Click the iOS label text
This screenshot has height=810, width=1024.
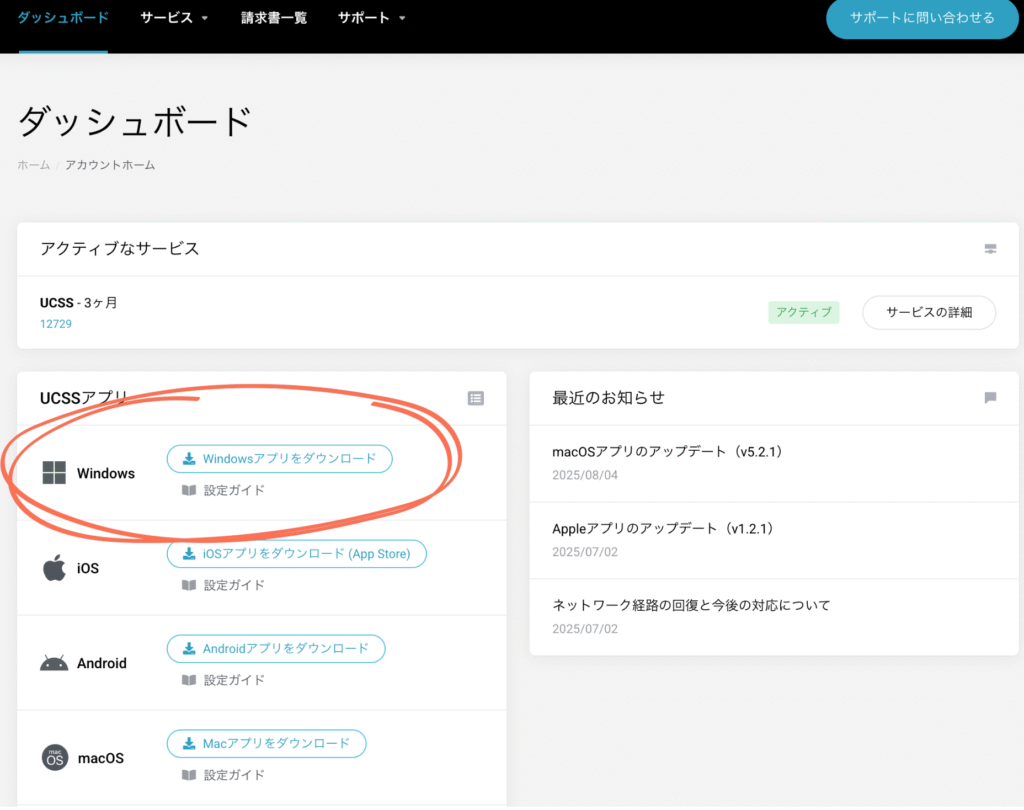coord(88,568)
